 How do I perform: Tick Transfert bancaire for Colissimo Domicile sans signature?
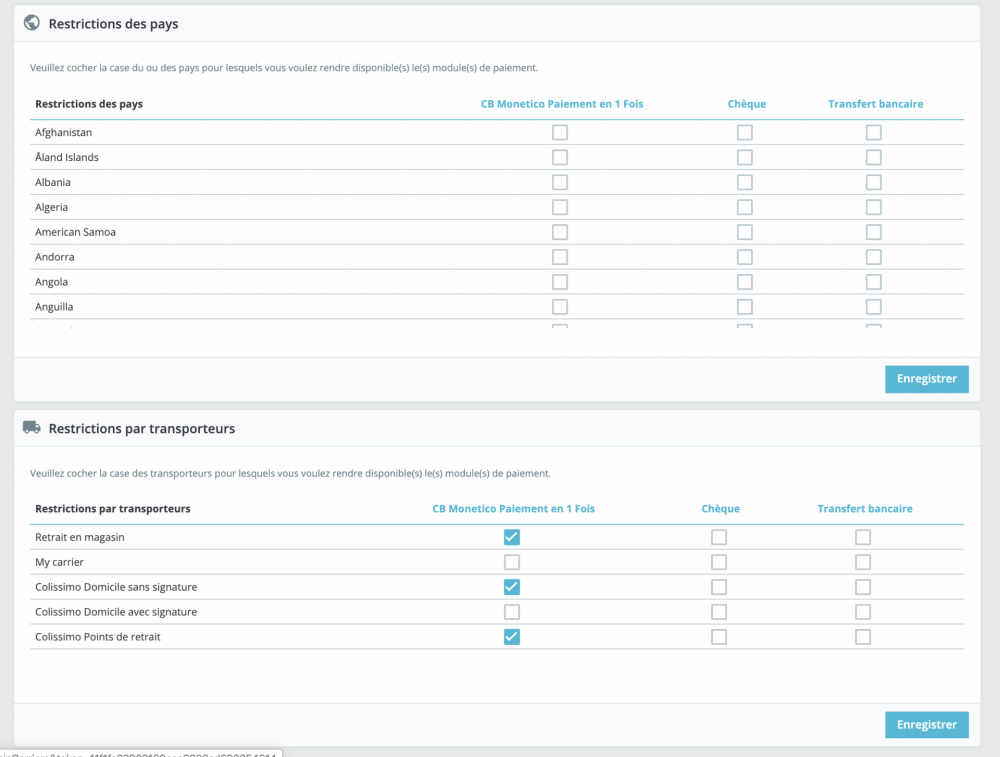(863, 587)
